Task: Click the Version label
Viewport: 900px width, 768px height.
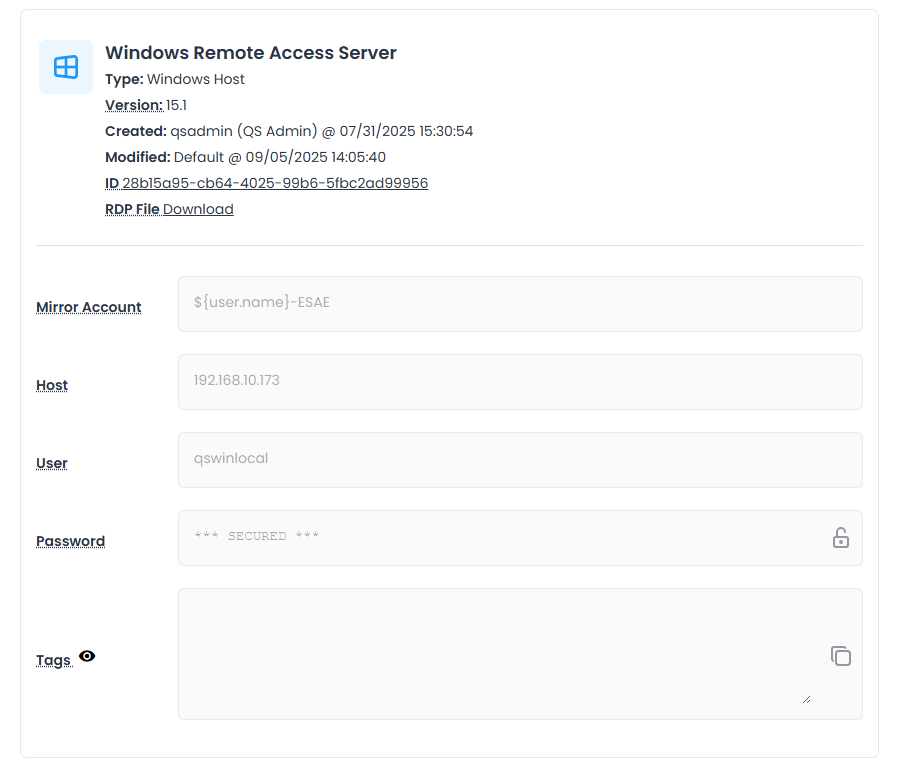Action: click(133, 105)
